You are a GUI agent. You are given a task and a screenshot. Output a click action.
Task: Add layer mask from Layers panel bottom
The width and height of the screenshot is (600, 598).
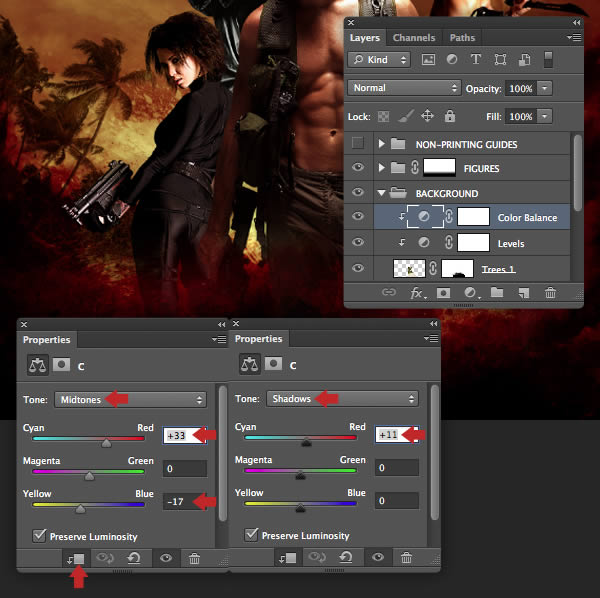click(x=443, y=293)
